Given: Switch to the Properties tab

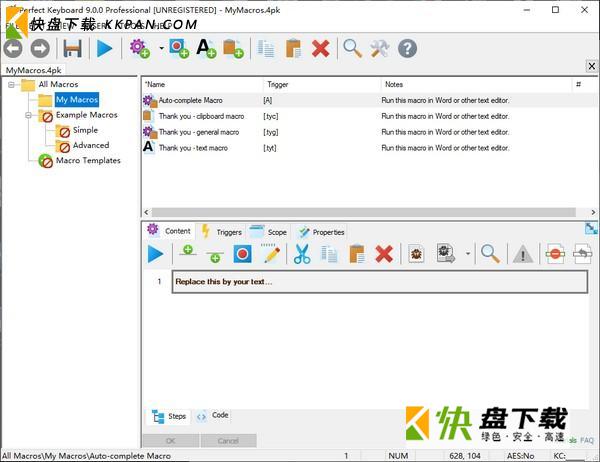Looking at the screenshot, I should pos(321,232).
